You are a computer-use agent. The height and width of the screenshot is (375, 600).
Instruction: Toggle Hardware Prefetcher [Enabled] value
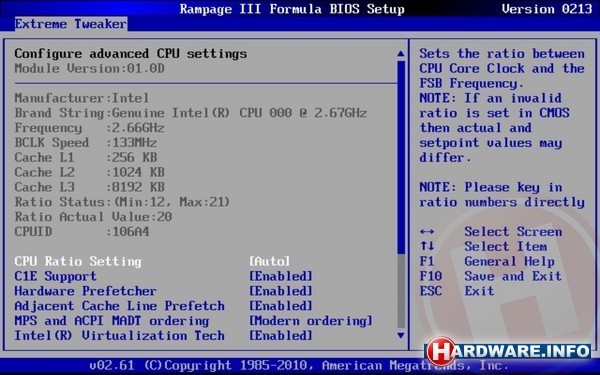tap(281, 291)
